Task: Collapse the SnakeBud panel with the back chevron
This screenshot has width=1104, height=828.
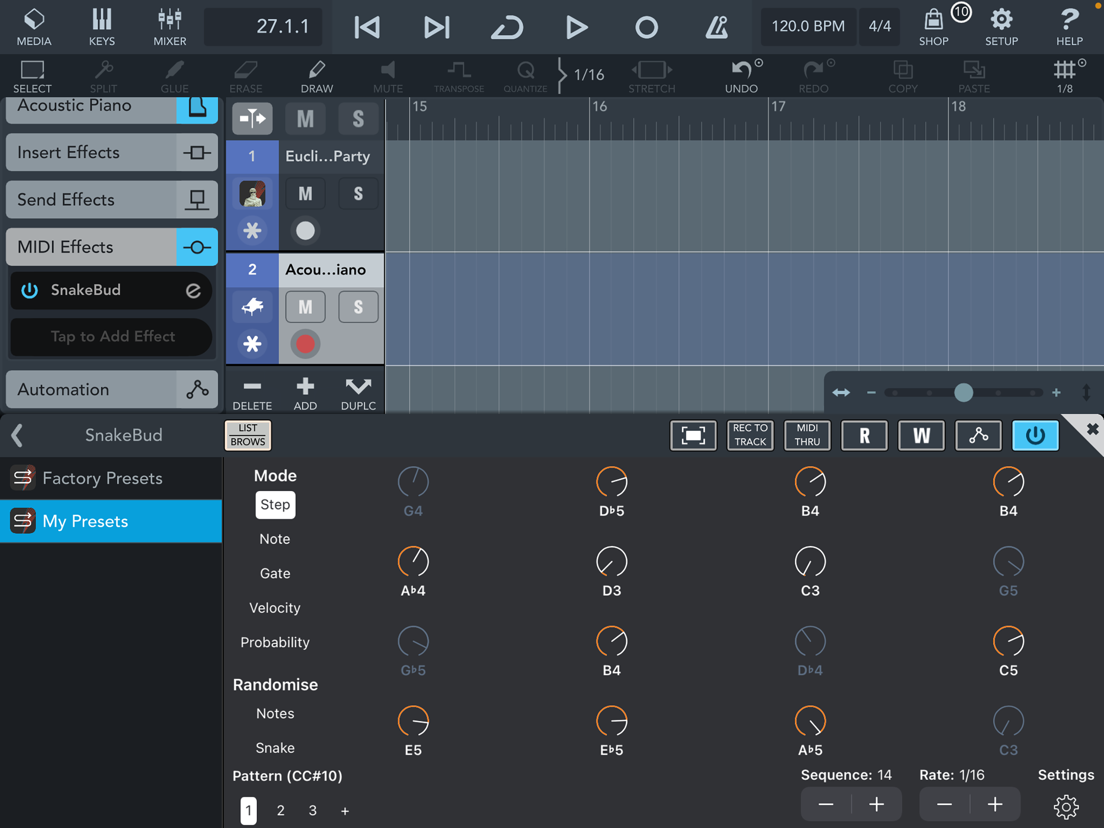Action: 16,435
